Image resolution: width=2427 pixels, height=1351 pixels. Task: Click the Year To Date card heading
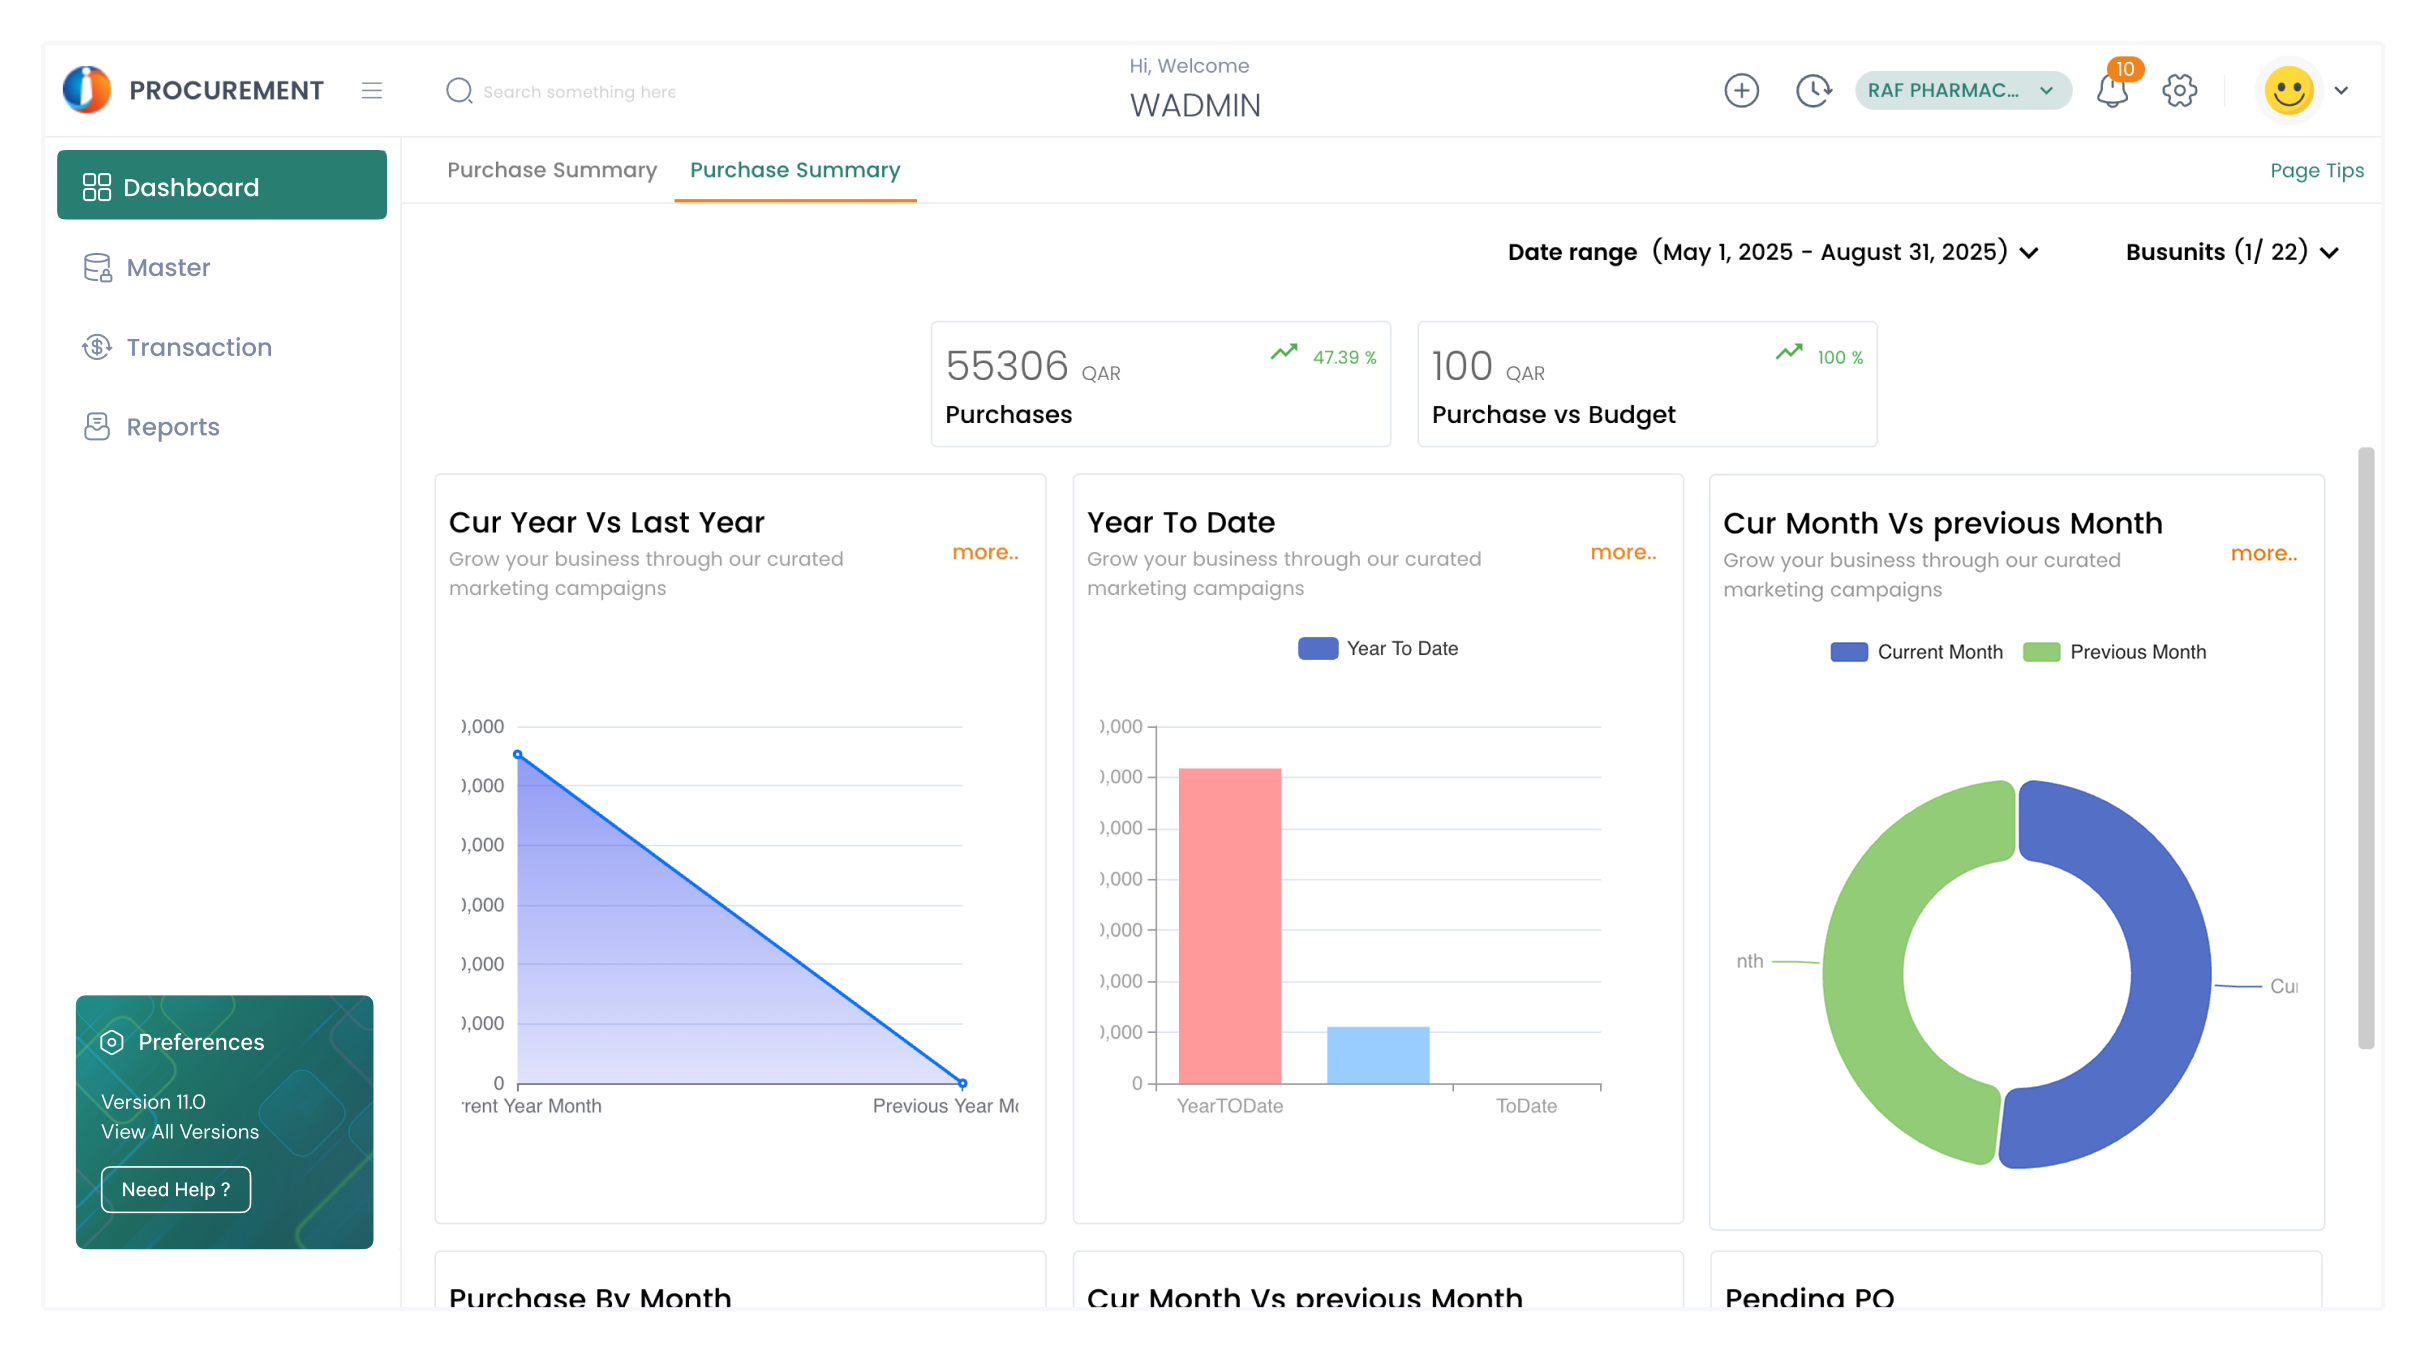pyautogui.click(x=1180, y=522)
